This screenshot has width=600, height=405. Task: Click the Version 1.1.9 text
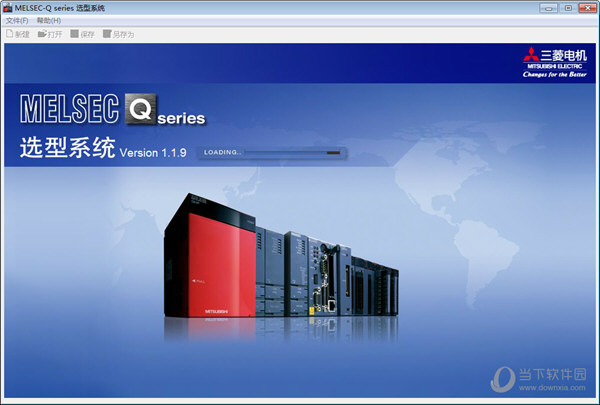tap(153, 153)
